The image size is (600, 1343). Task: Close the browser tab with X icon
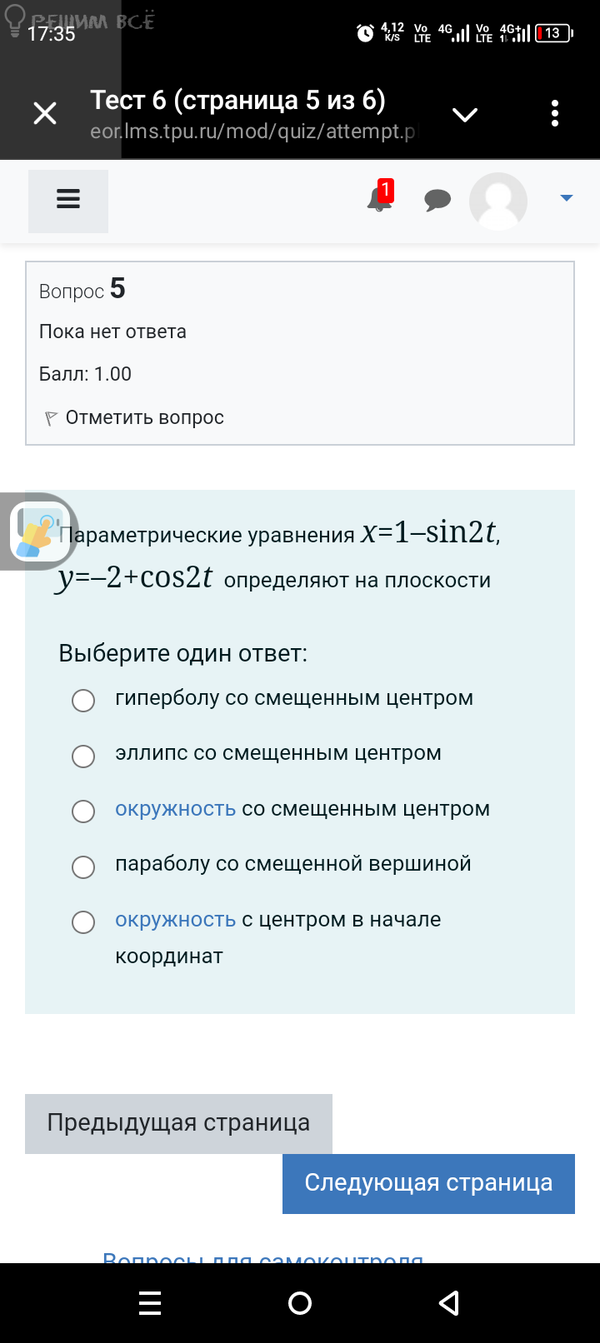[45, 114]
